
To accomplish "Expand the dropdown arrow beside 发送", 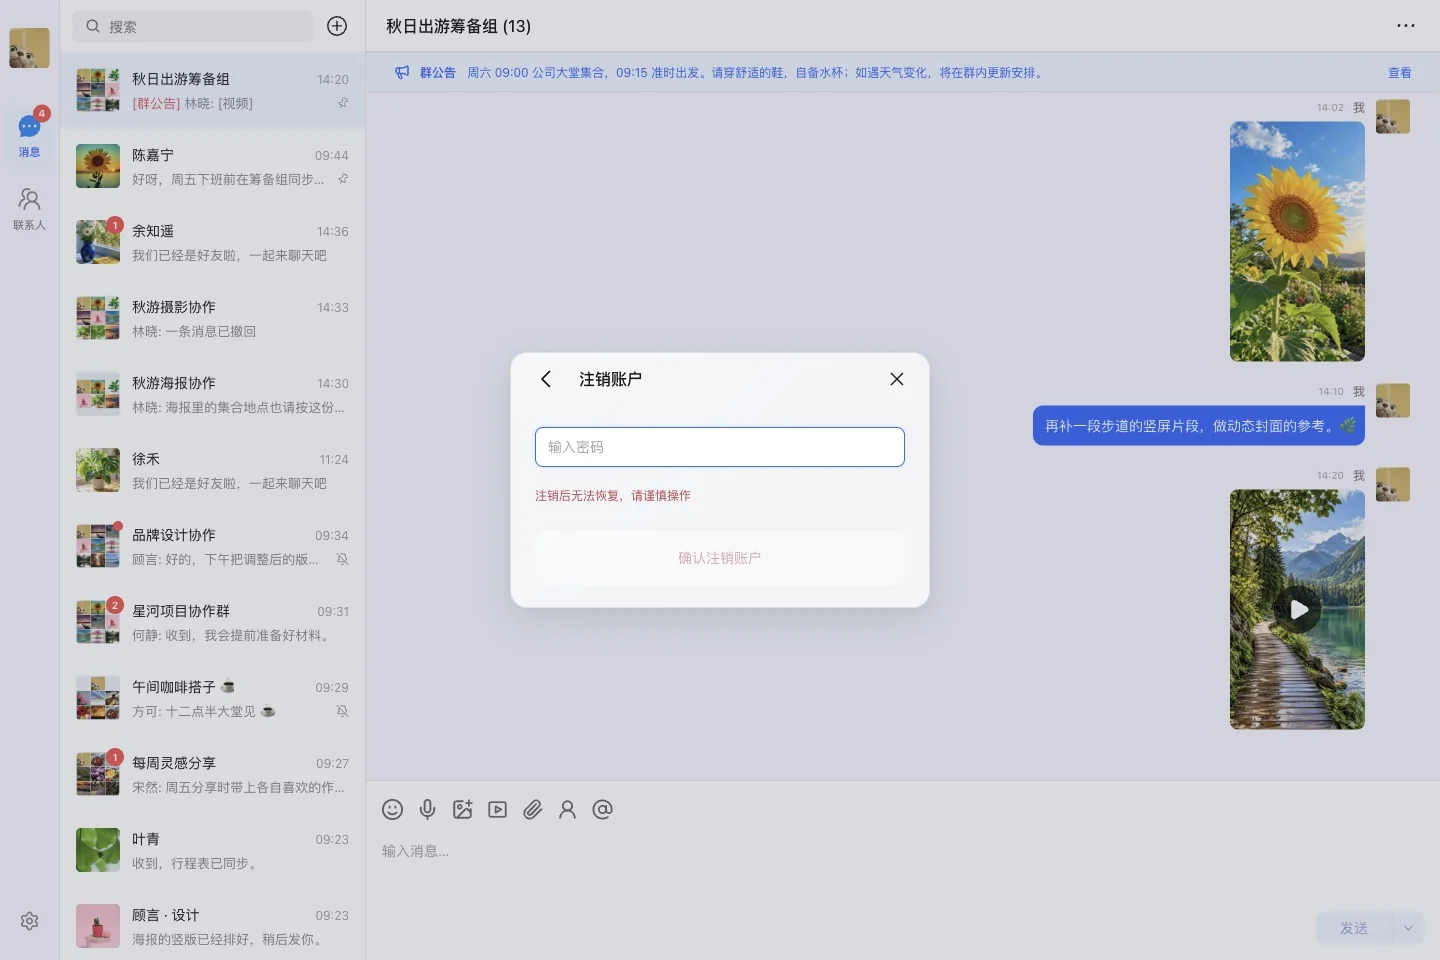I will tap(1408, 928).
